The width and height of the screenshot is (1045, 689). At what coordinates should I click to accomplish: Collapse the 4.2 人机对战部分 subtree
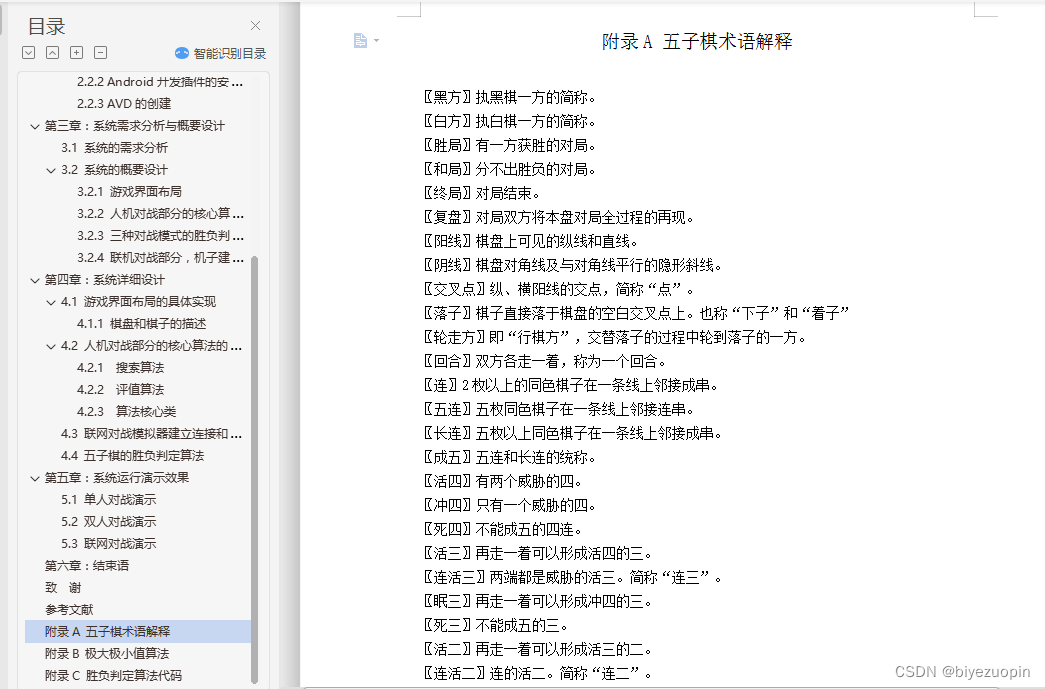tap(49, 345)
